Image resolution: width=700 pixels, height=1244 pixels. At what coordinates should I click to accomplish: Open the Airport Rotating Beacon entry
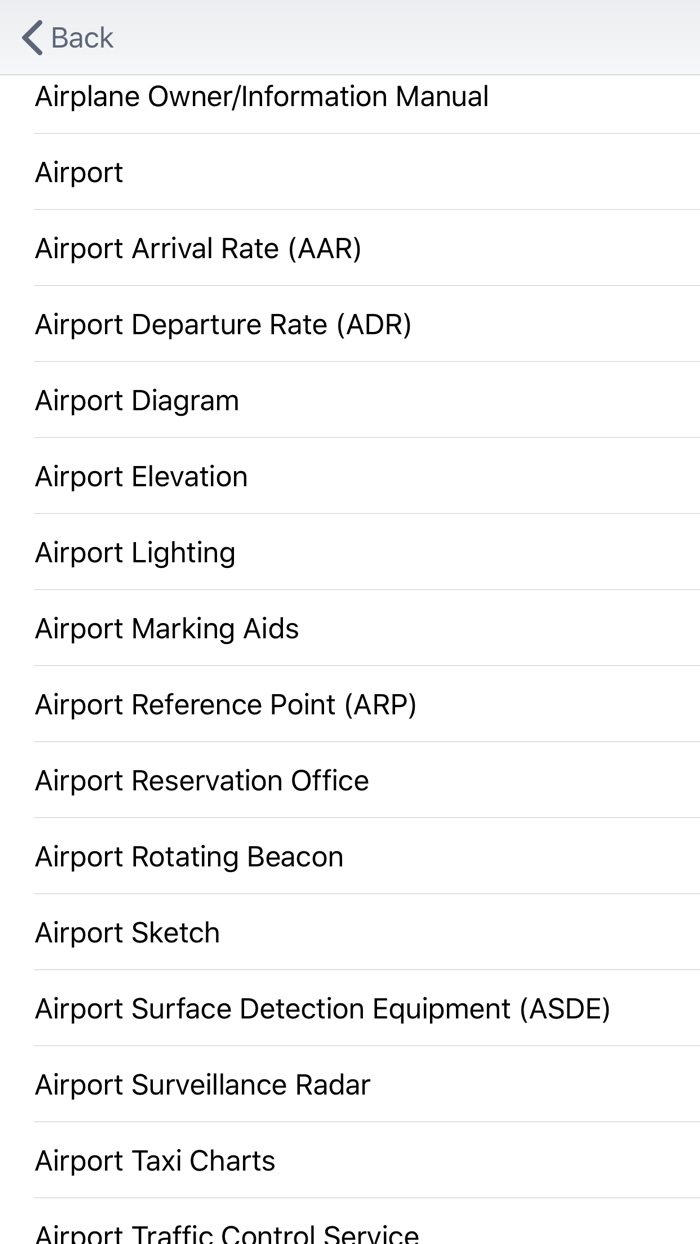(x=188, y=856)
